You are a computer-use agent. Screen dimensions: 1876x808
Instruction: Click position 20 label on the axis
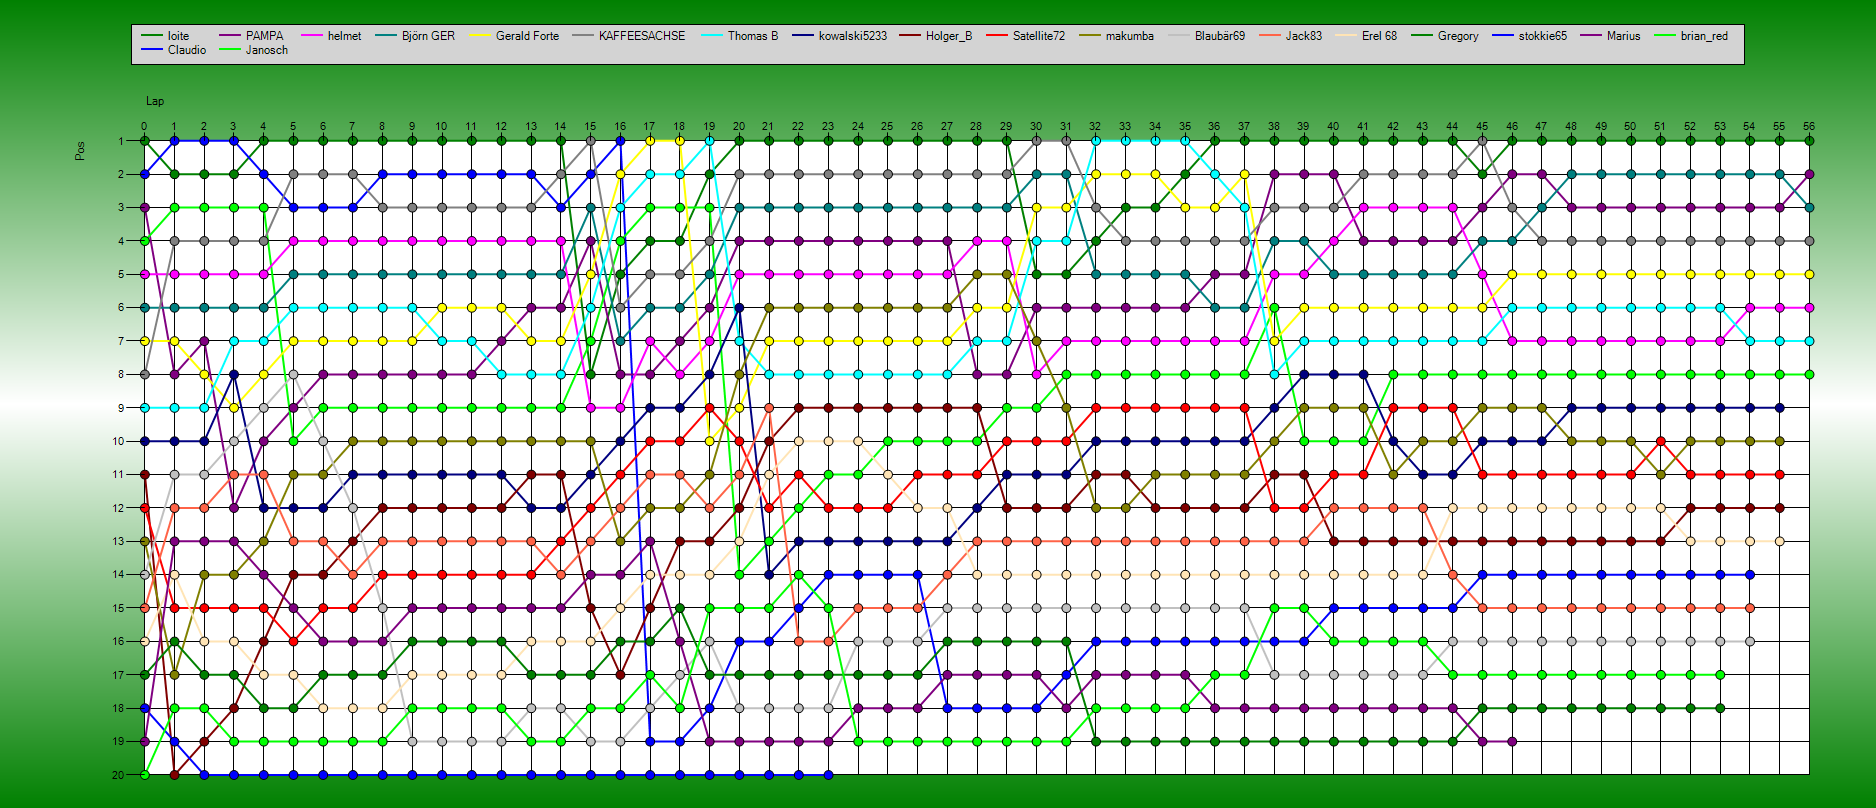tap(118, 775)
